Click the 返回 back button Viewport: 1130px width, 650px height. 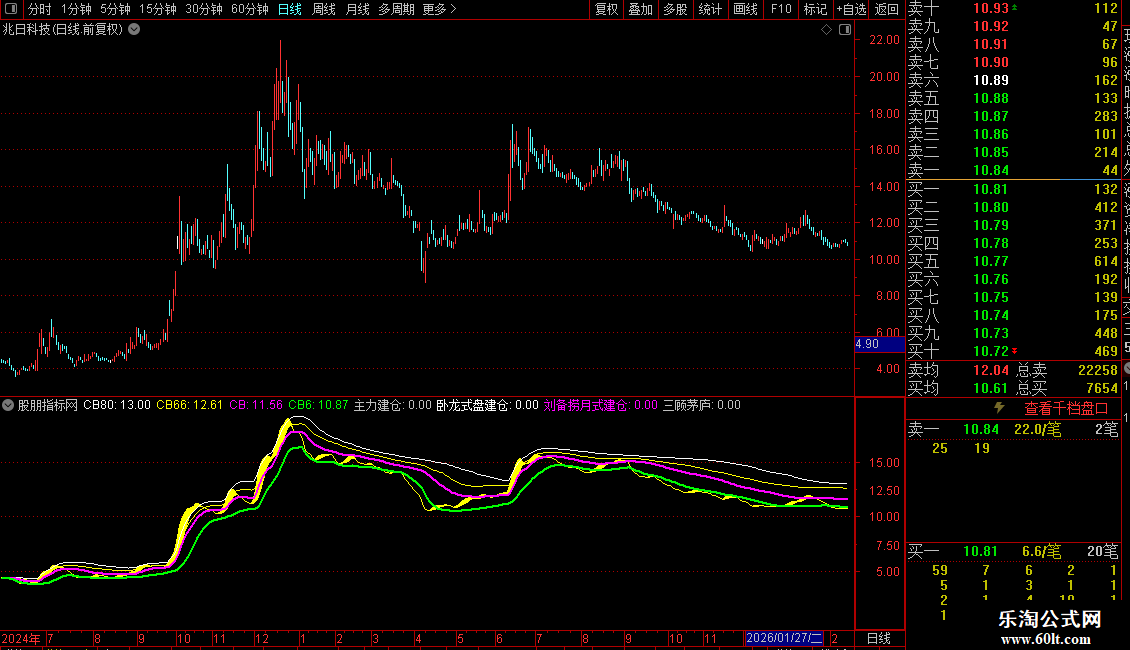point(886,9)
